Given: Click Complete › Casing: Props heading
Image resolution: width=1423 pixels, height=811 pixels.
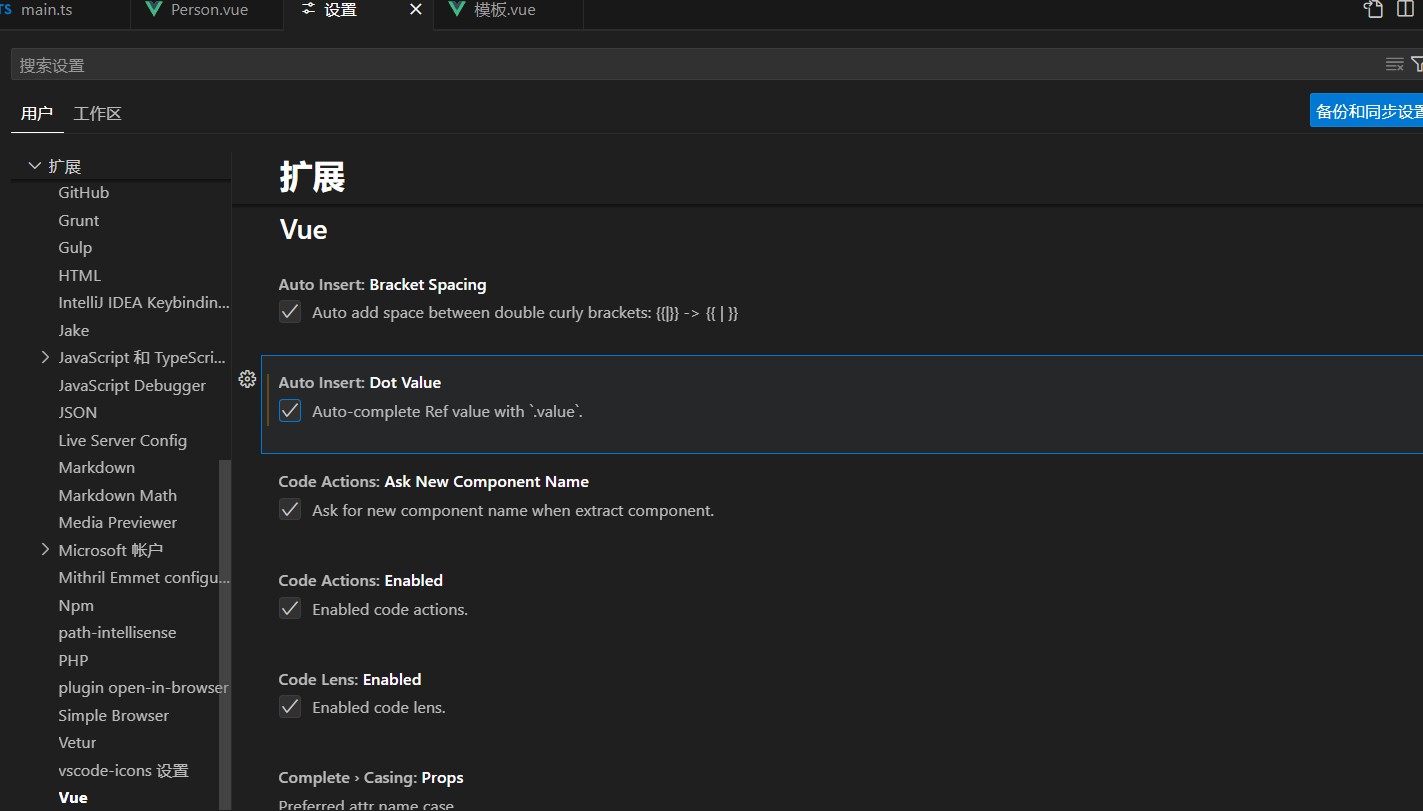Looking at the screenshot, I should 371,778.
